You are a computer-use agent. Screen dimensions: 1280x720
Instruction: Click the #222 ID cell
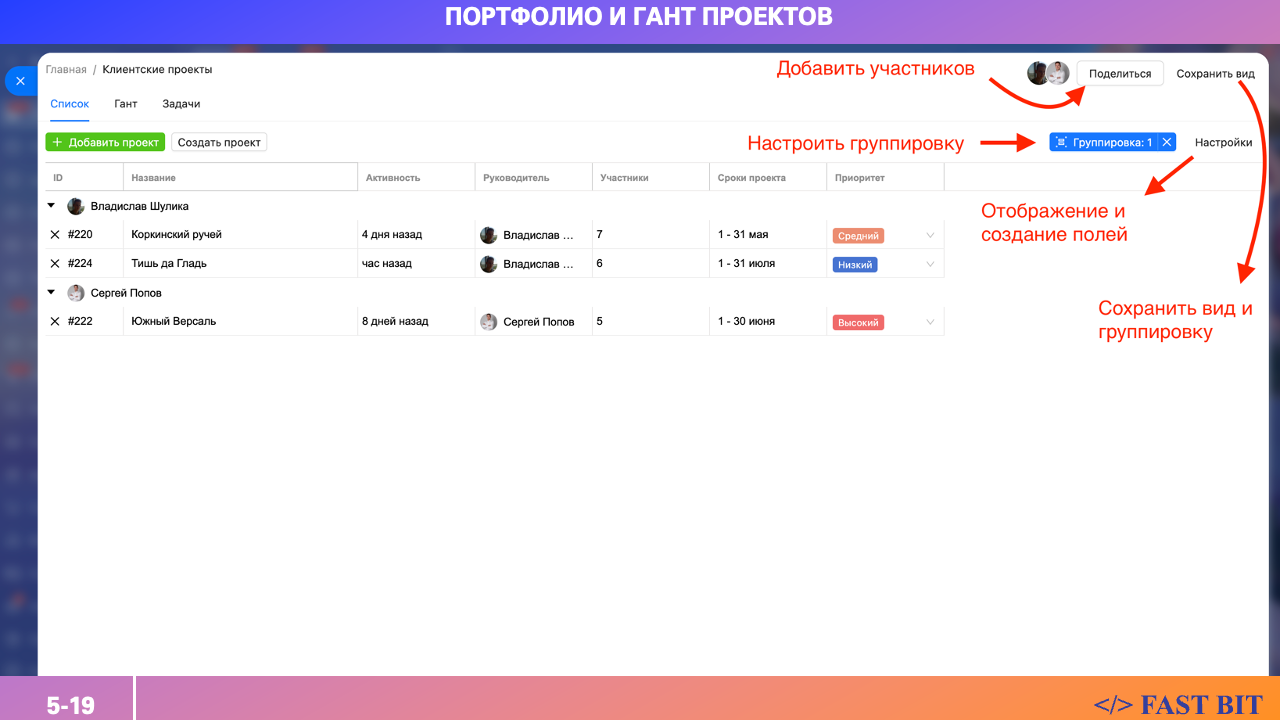(80, 322)
